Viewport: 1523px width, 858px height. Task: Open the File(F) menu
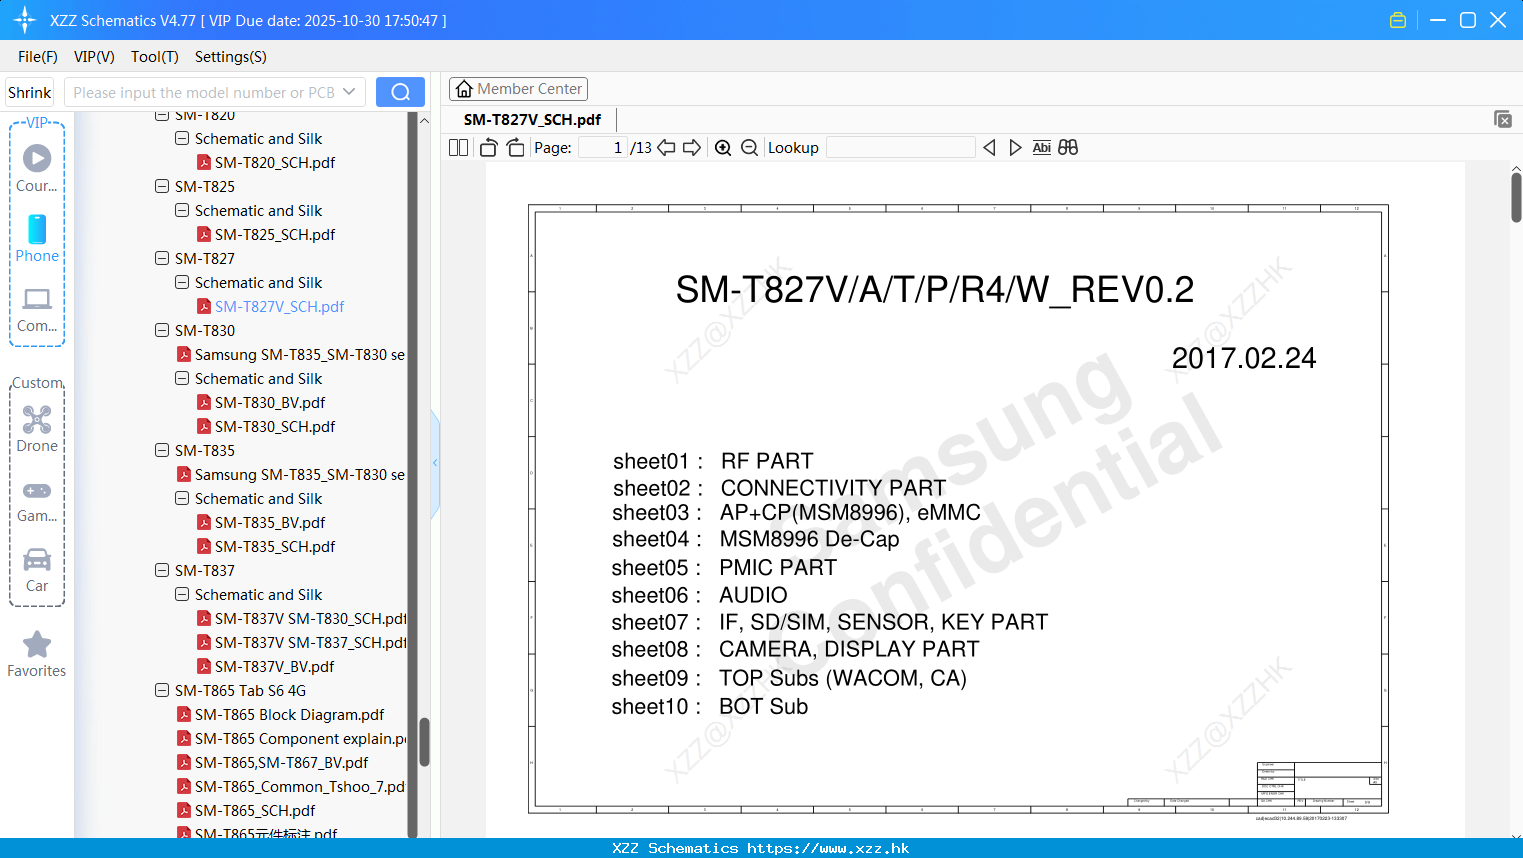[x=38, y=57]
